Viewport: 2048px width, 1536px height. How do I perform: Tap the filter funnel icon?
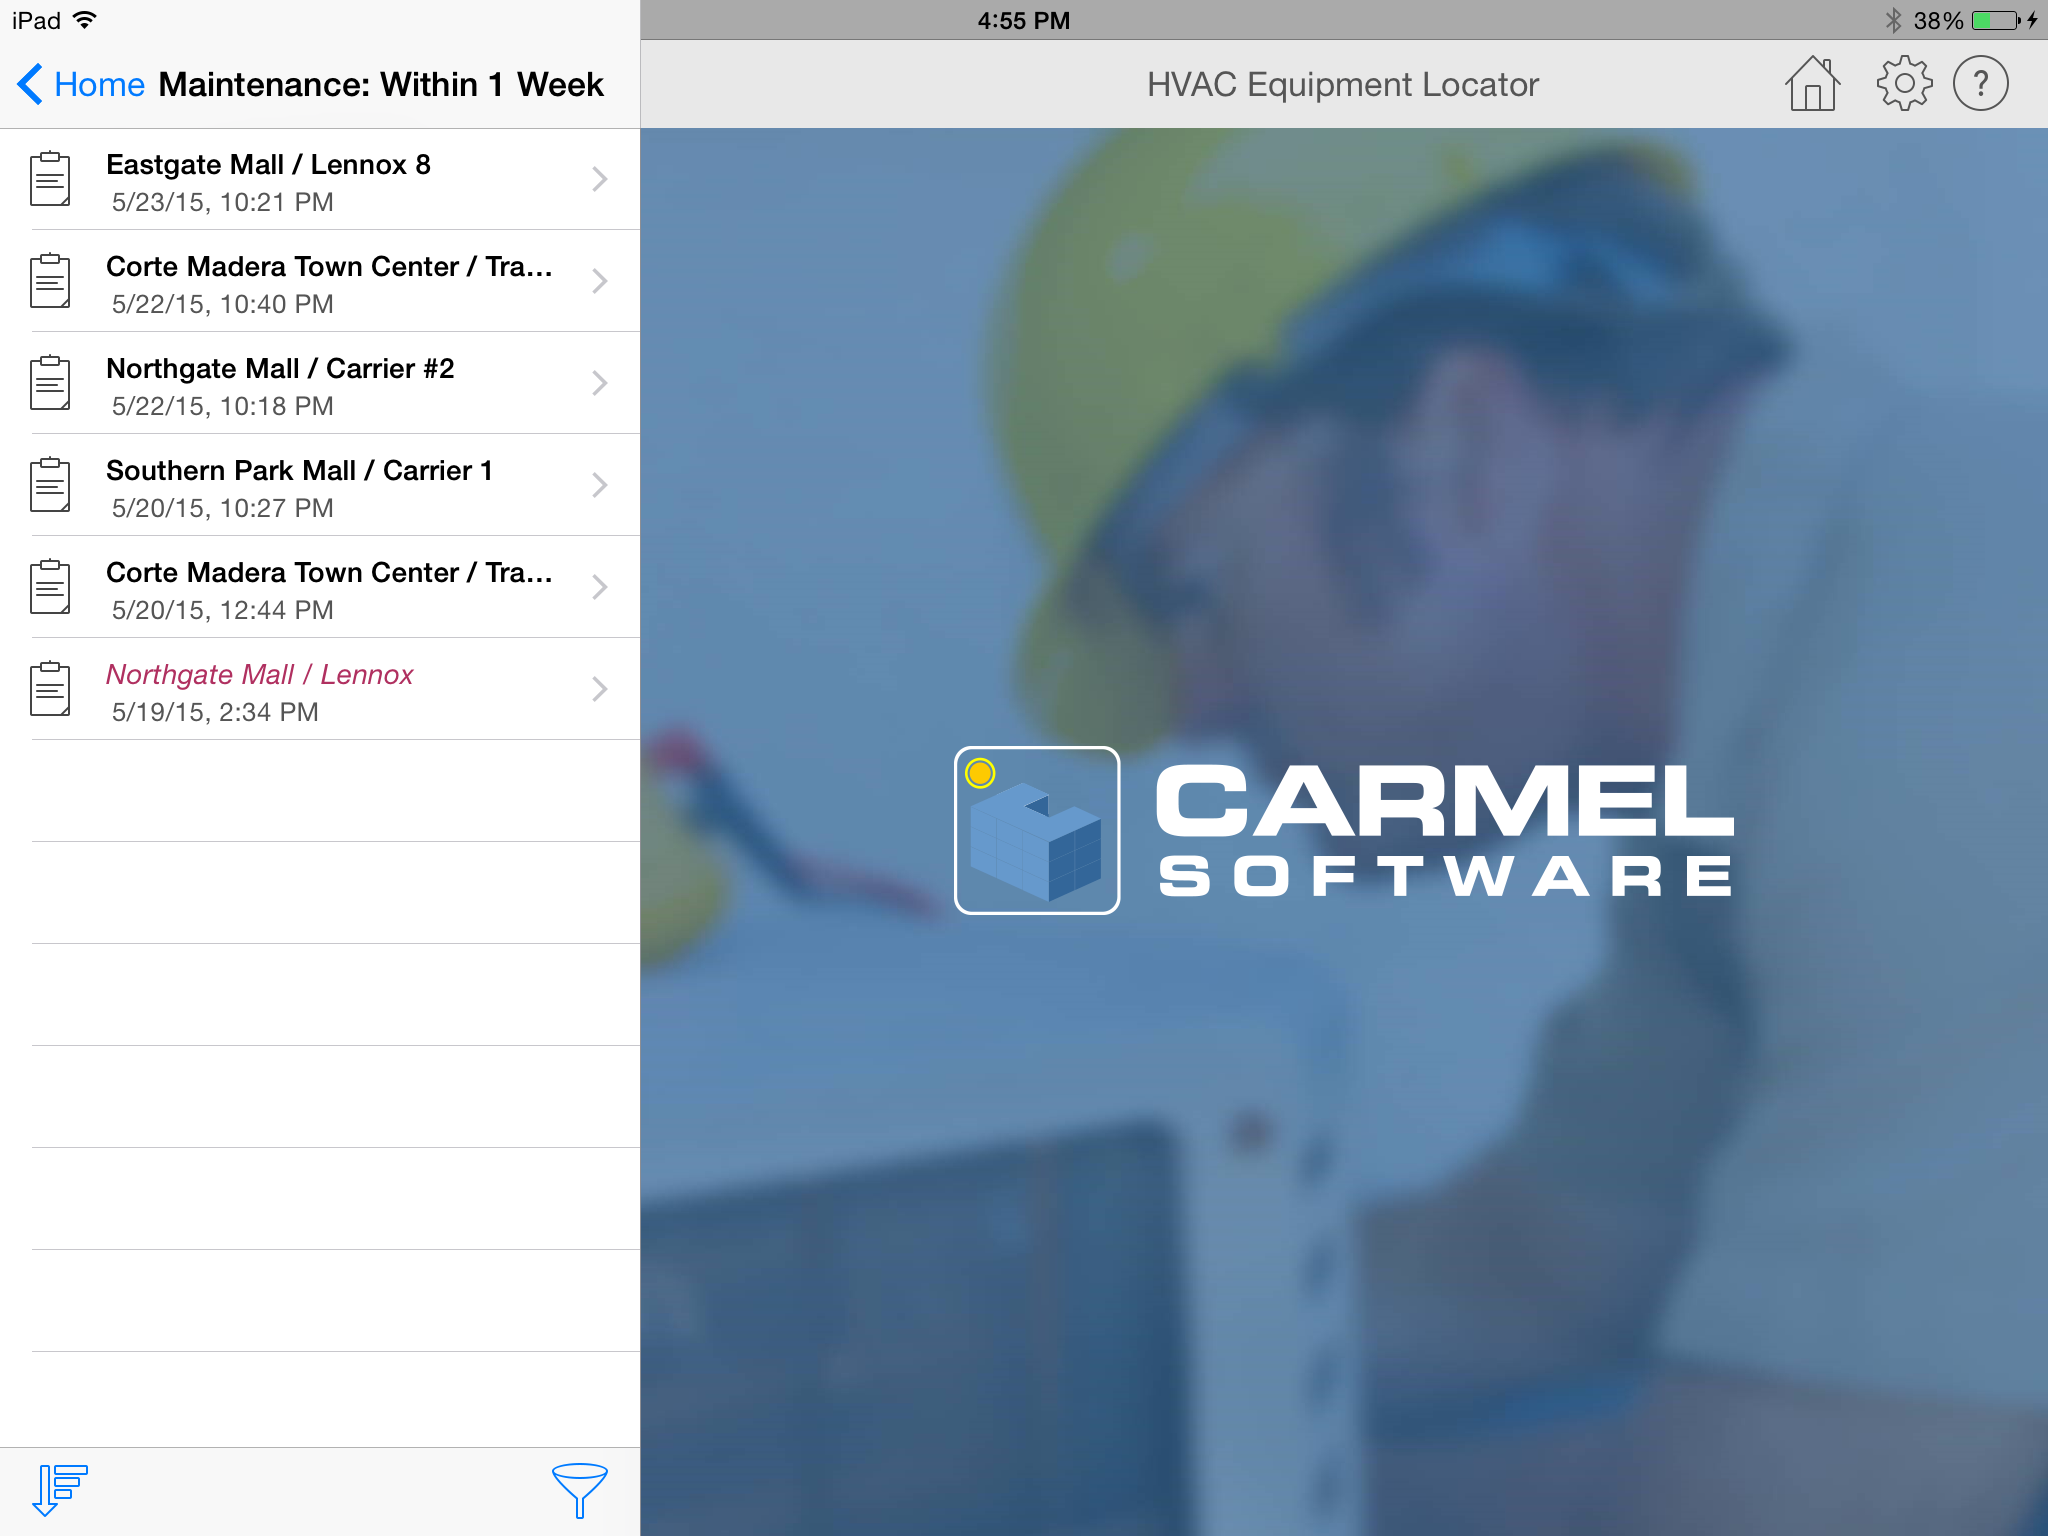pyautogui.click(x=580, y=1490)
